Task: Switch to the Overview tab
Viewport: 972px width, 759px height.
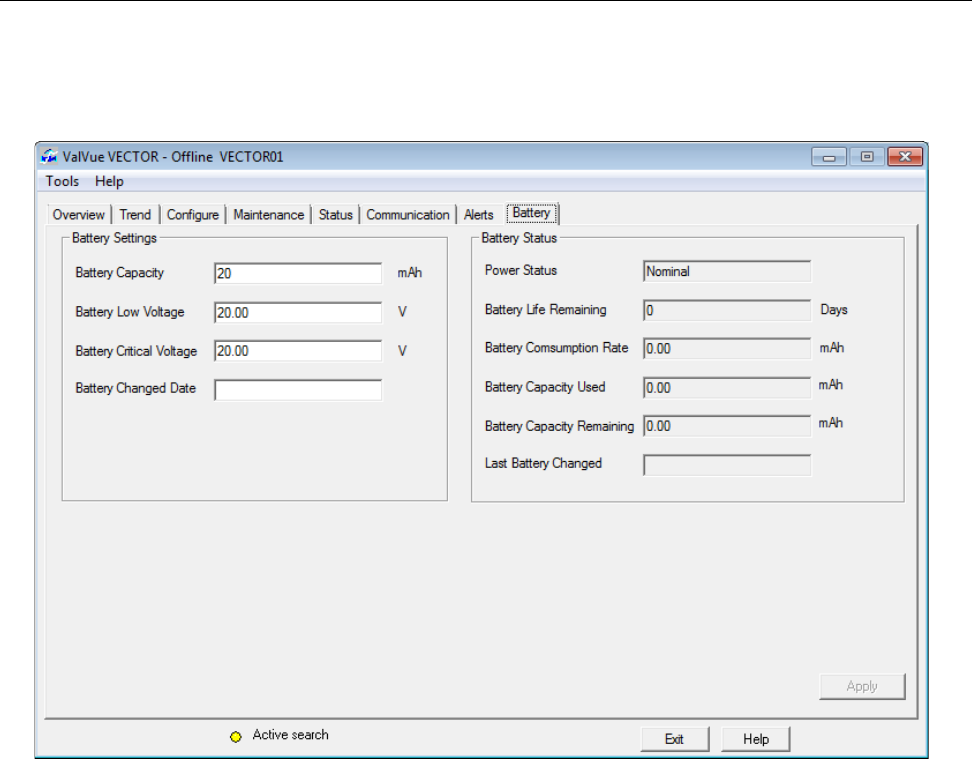Action: (x=79, y=215)
